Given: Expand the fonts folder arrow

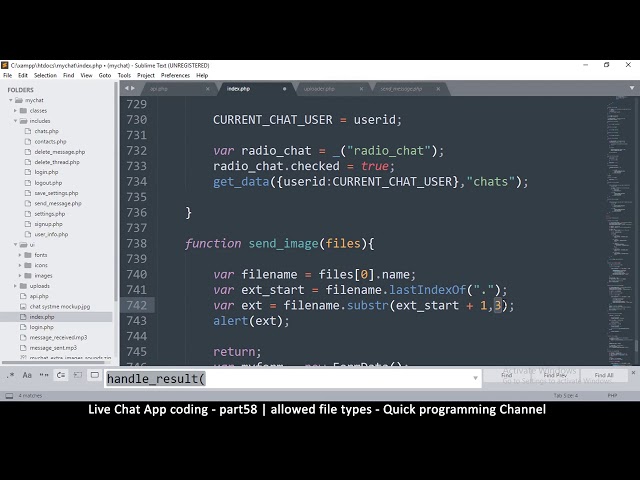Looking at the screenshot, I should [x=20, y=255].
